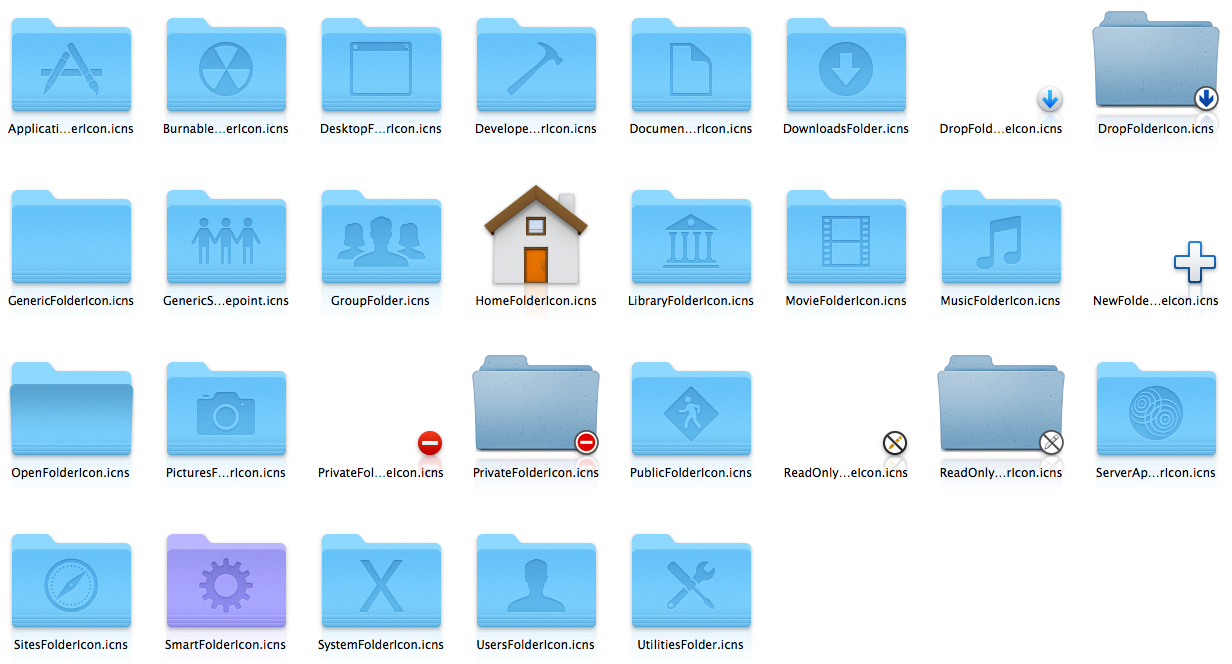Click the Users folder icon with person silhouette
The width and height of the screenshot is (1232, 664).
click(x=536, y=581)
